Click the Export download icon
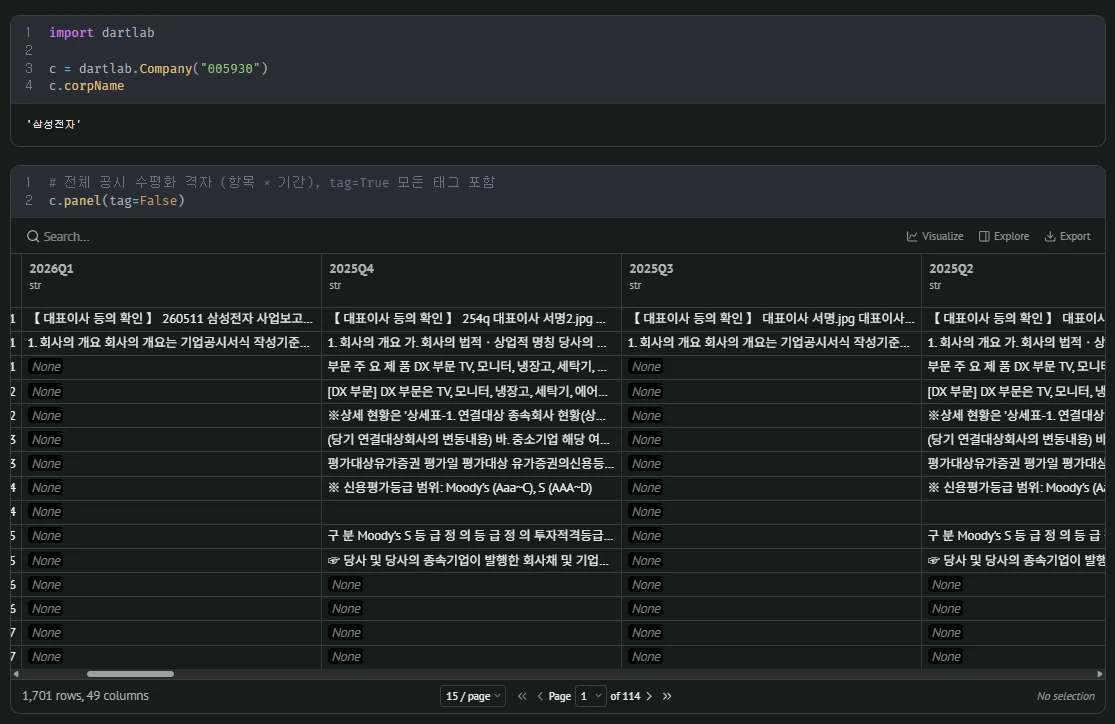1115x724 pixels. click(x=1050, y=236)
